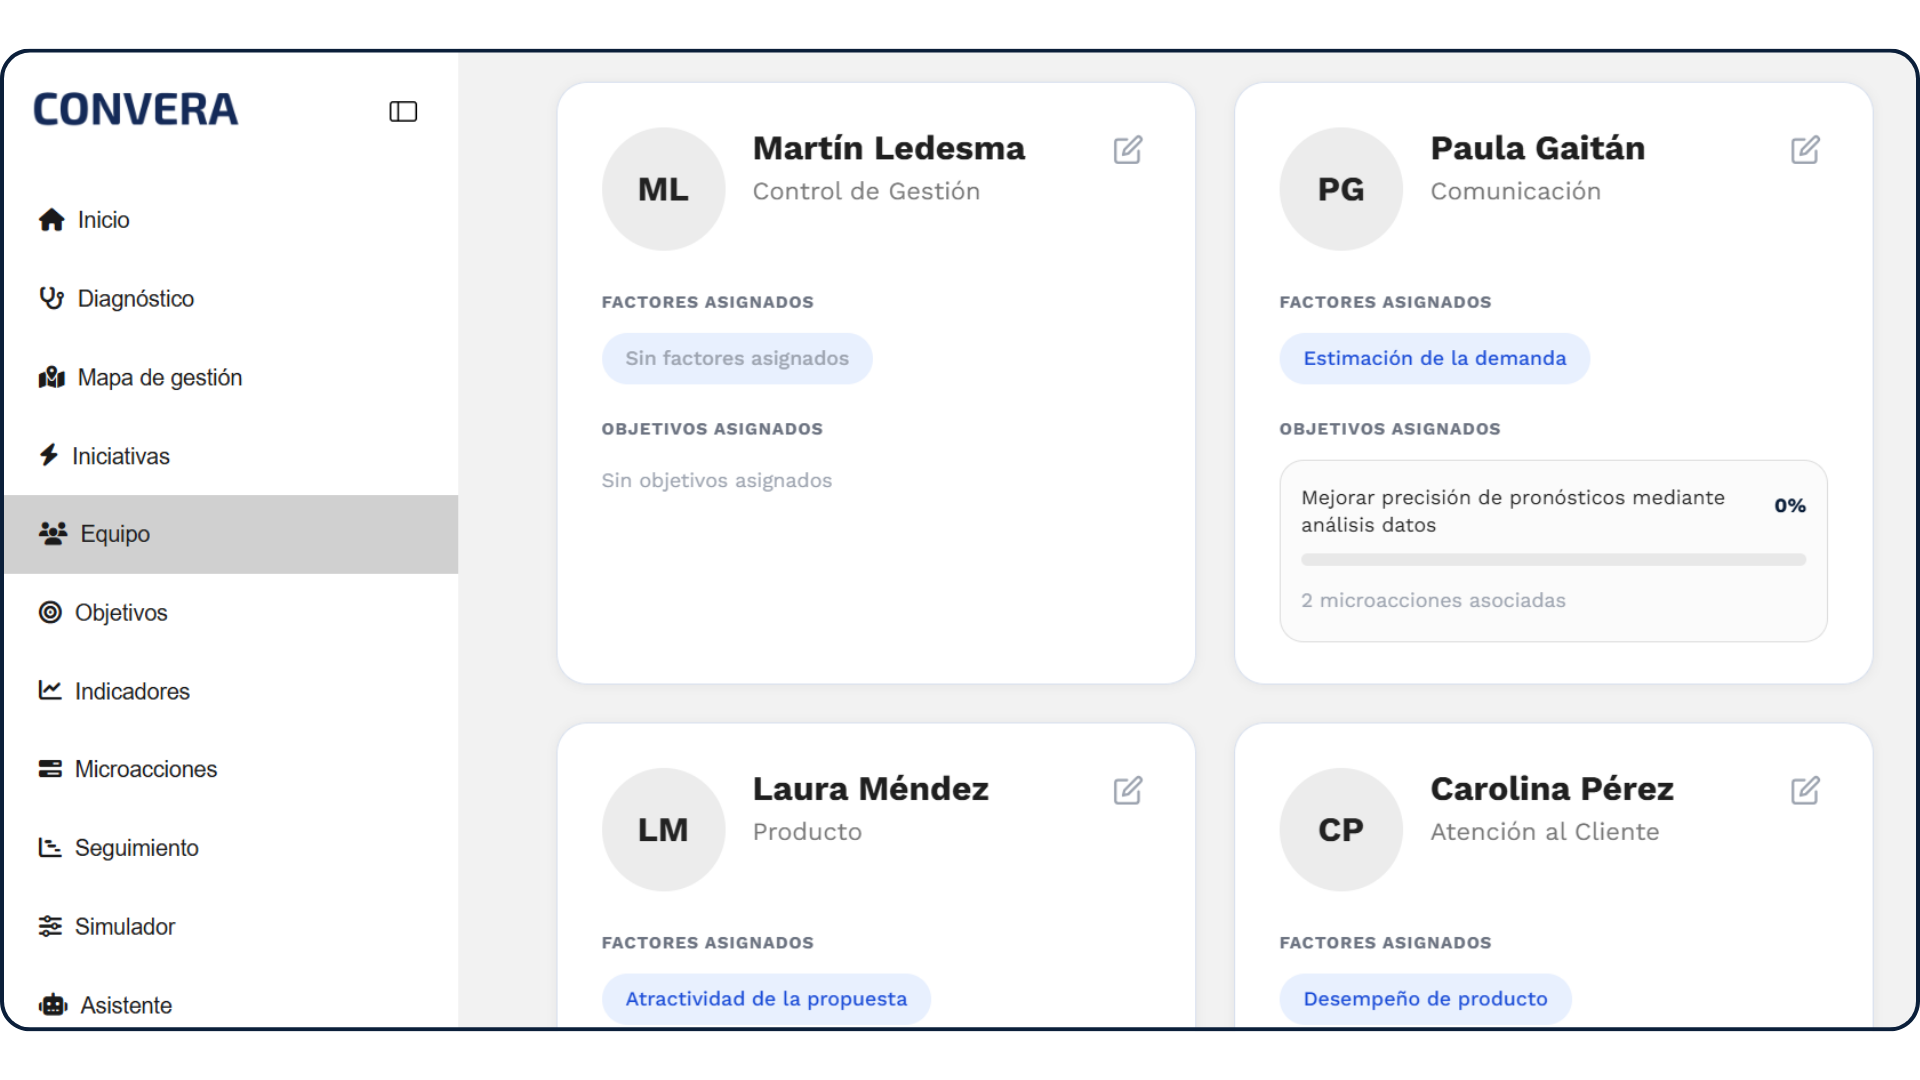Viewport: 1920px width, 1080px height.
Task: Open Microacciones in sidebar
Action: [231, 769]
